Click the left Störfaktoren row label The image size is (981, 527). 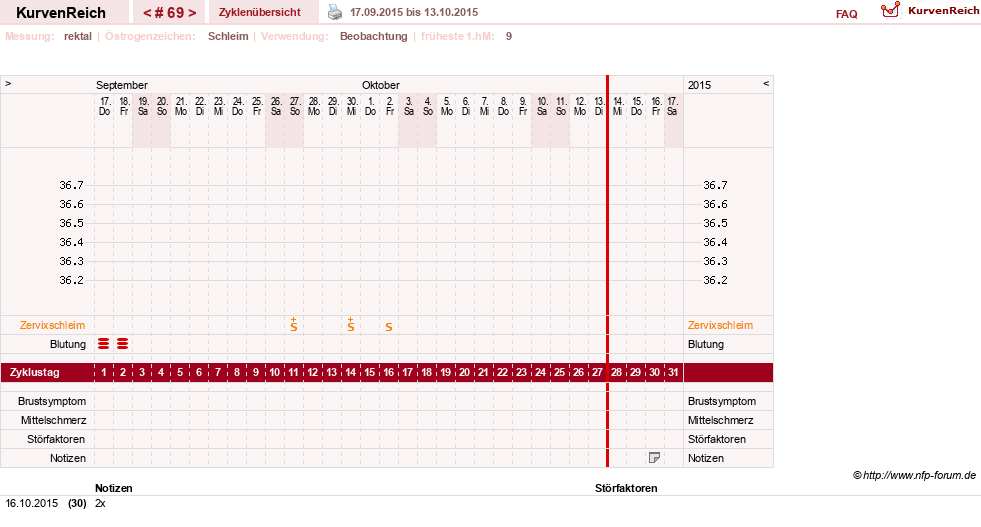tap(56, 439)
